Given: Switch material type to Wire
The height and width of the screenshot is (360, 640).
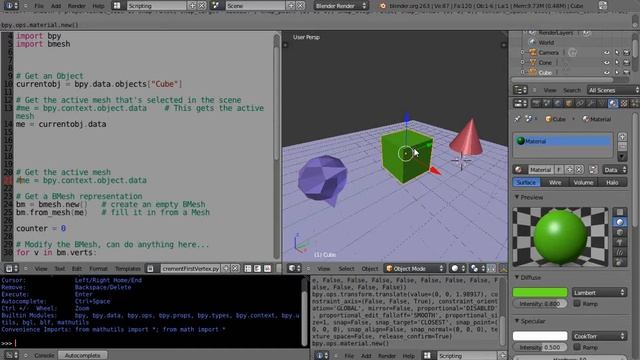Looking at the screenshot, I should pyautogui.click(x=555, y=182).
